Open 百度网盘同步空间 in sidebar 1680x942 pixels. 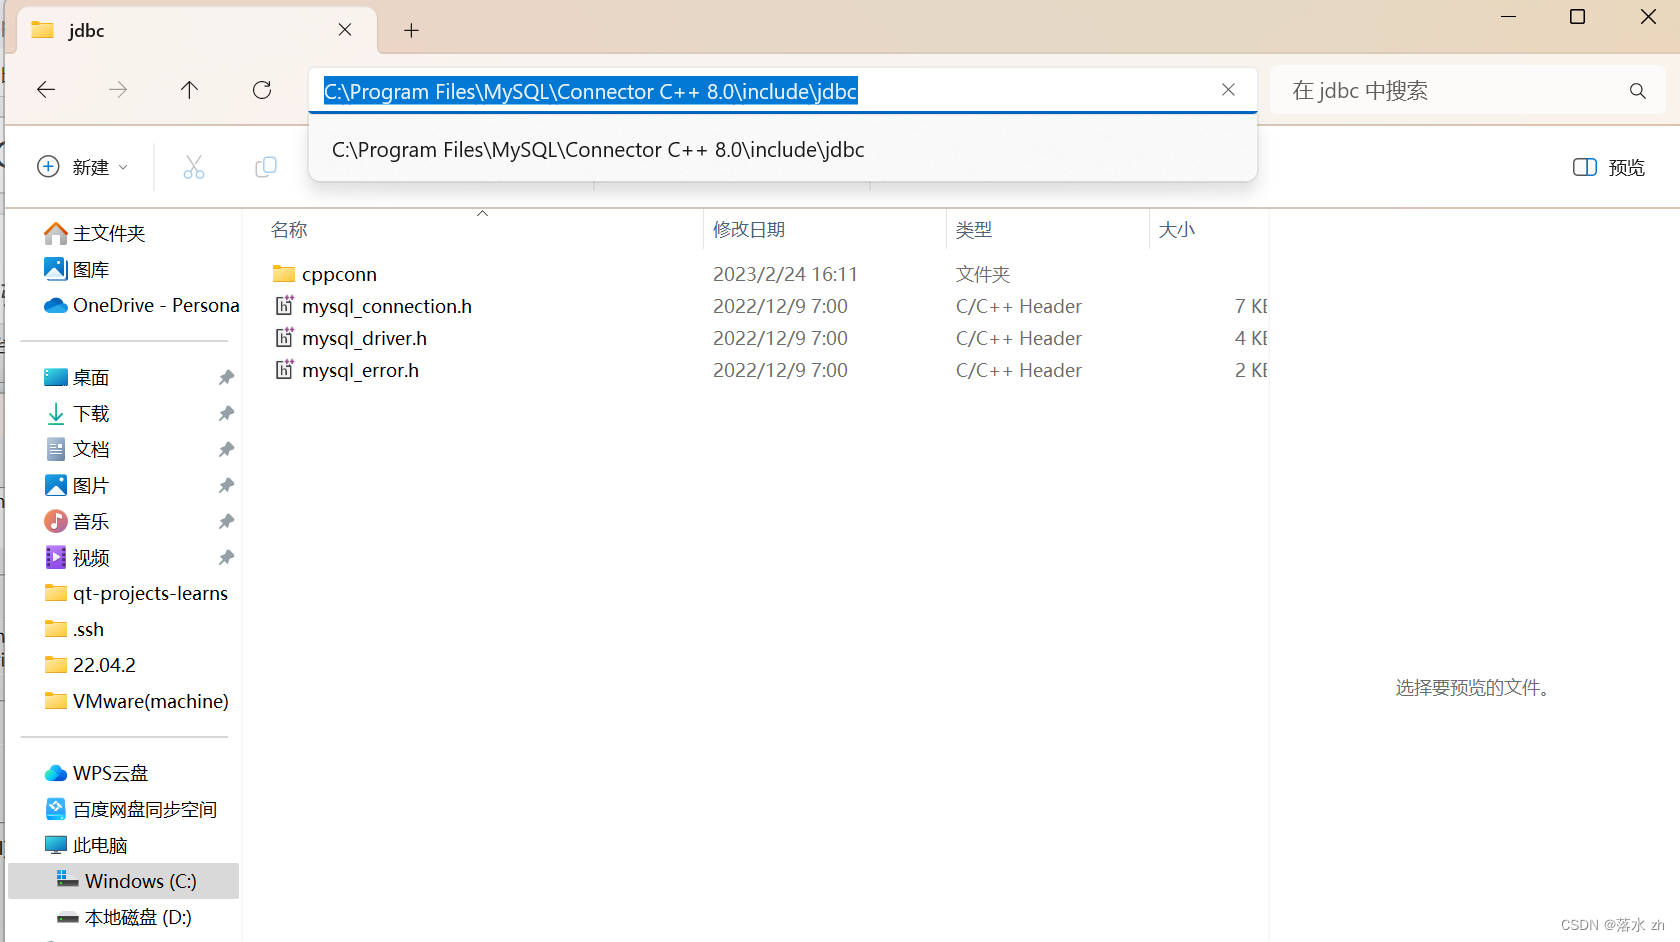[x=130, y=809]
